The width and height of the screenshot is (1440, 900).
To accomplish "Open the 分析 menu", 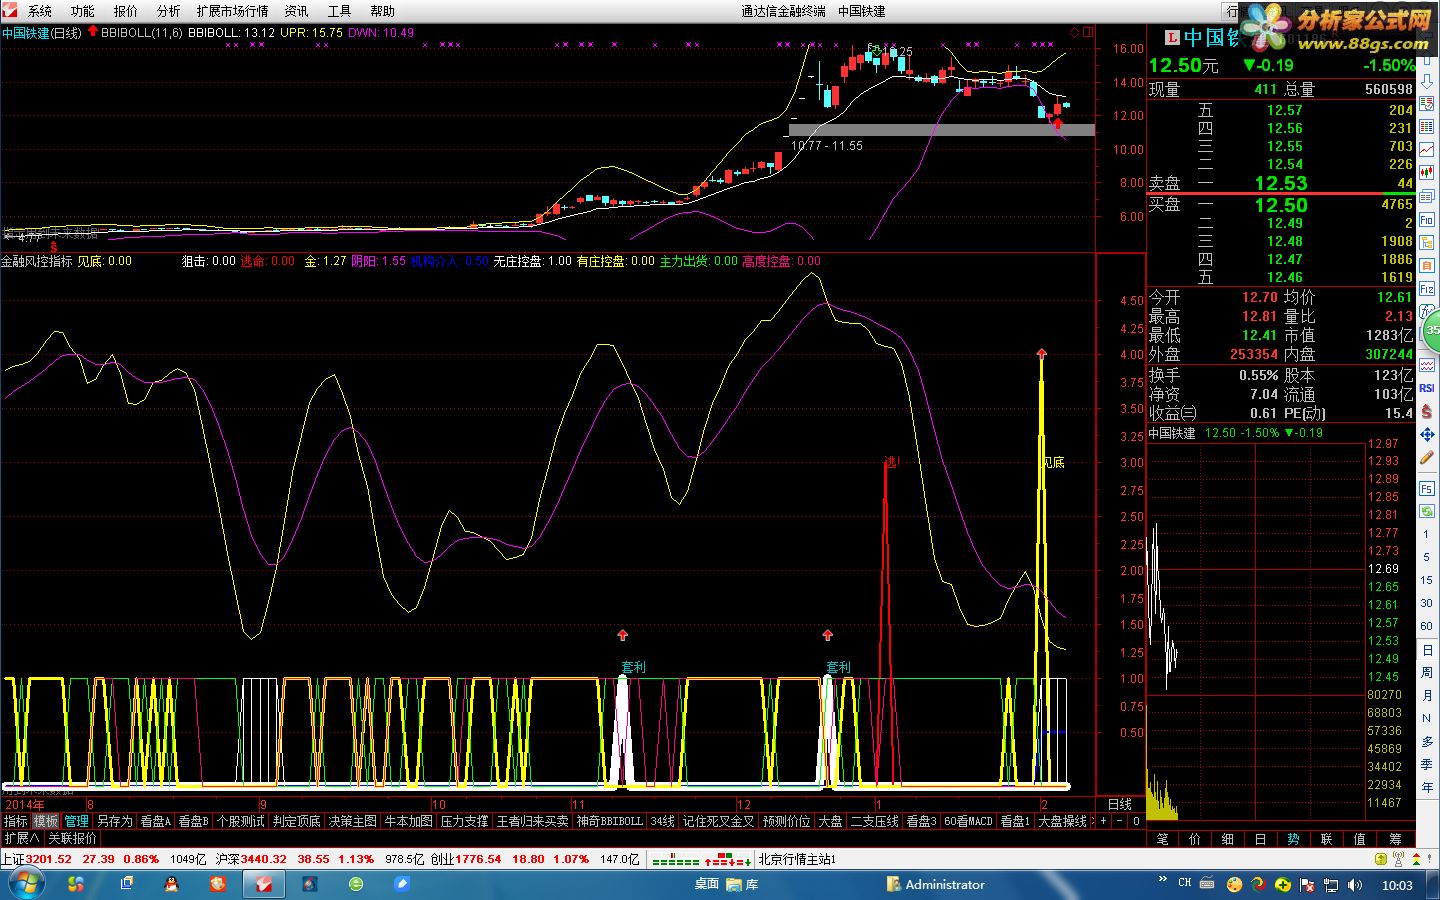I will pos(169,11).
